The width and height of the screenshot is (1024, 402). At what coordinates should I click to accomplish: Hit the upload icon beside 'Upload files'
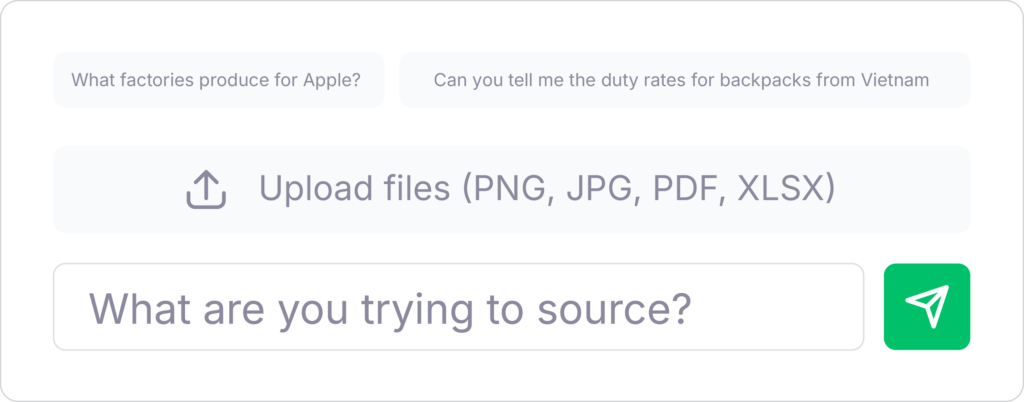click(206, 189)
